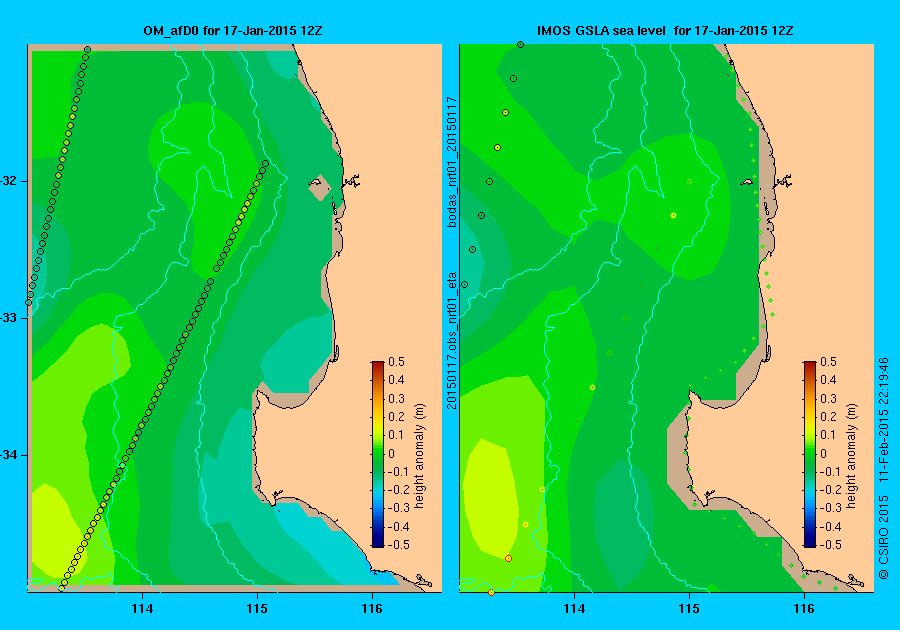This screenshot has height=630, width=900.
Task: Click the '-0.2' colorbar value on the left map
Action: point(399,489)
